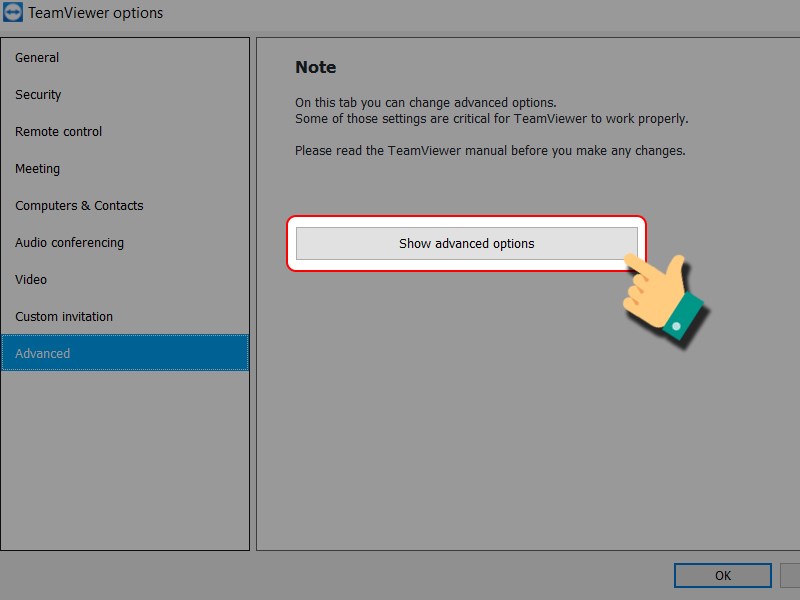Click the Note heading text
800x600 pixels.
coord(315,67)
